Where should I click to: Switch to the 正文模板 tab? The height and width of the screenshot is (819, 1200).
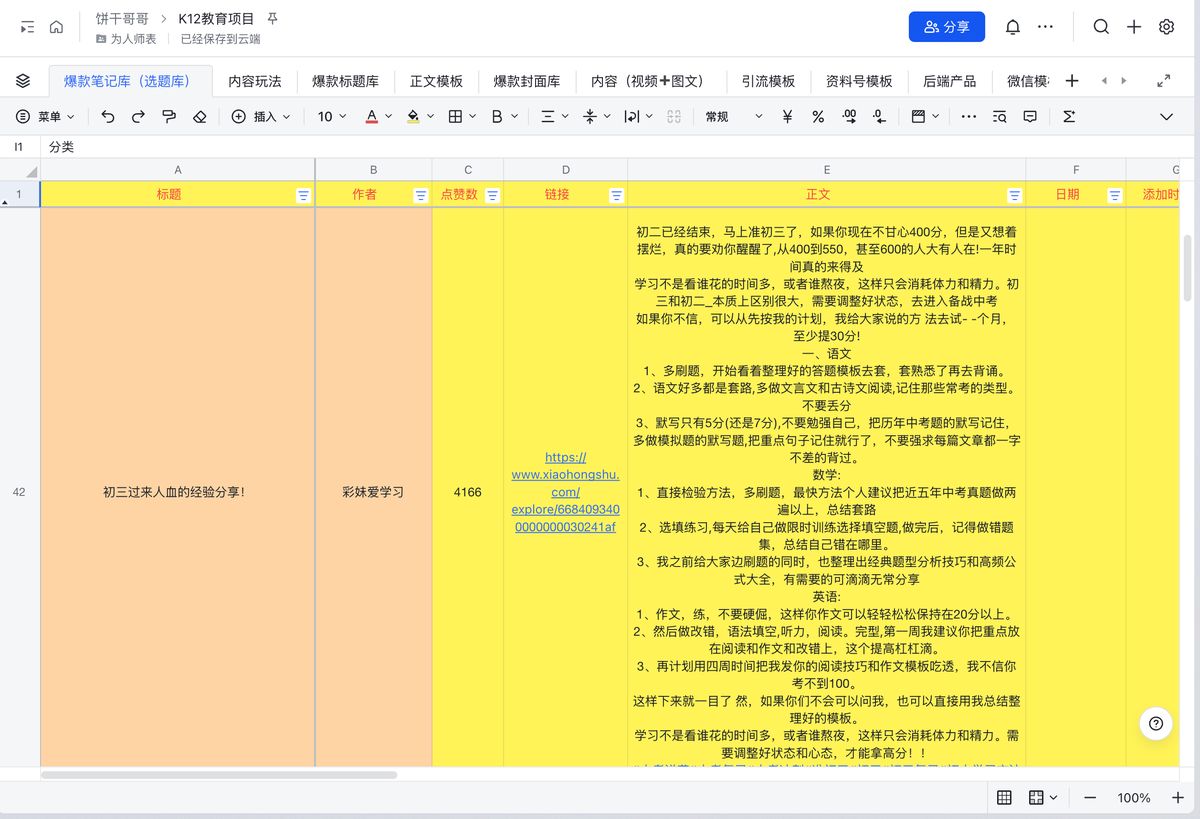pos(436,81)
